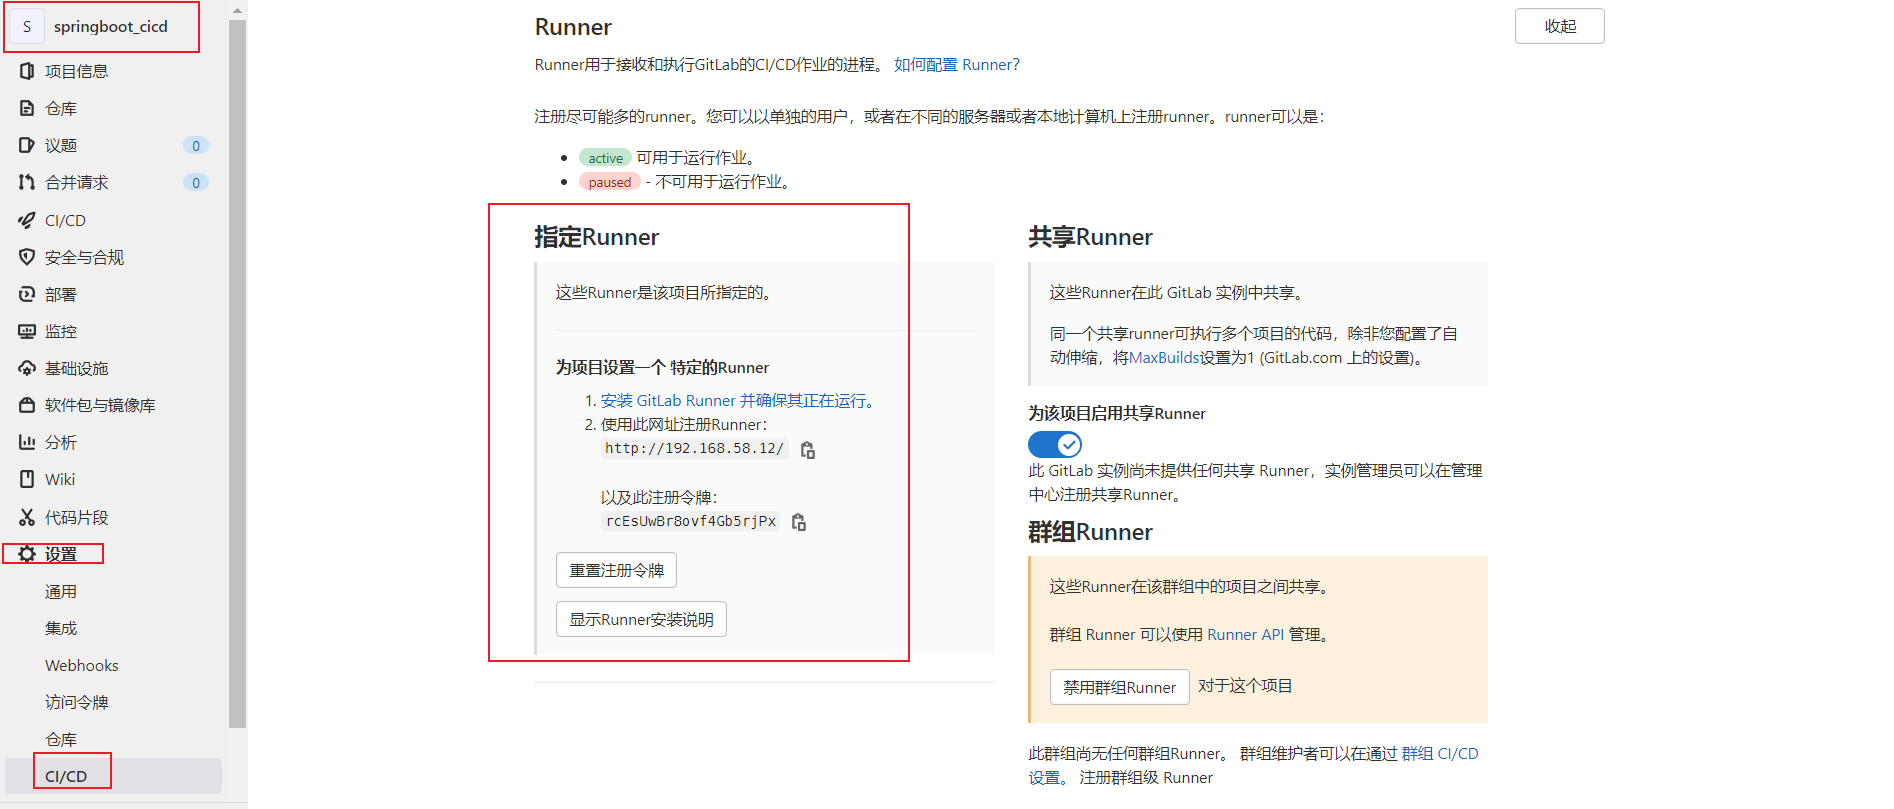Click the rcEsUwBr8ovf4Gb5rjPx token text
Screen dimensions: 1894x809
coord(690,521)
